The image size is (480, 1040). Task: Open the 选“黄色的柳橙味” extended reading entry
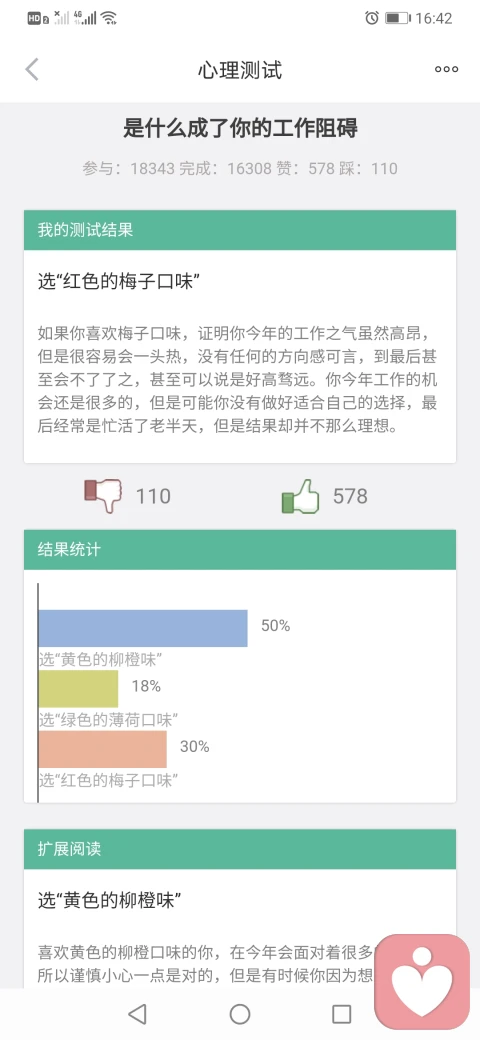110,900
